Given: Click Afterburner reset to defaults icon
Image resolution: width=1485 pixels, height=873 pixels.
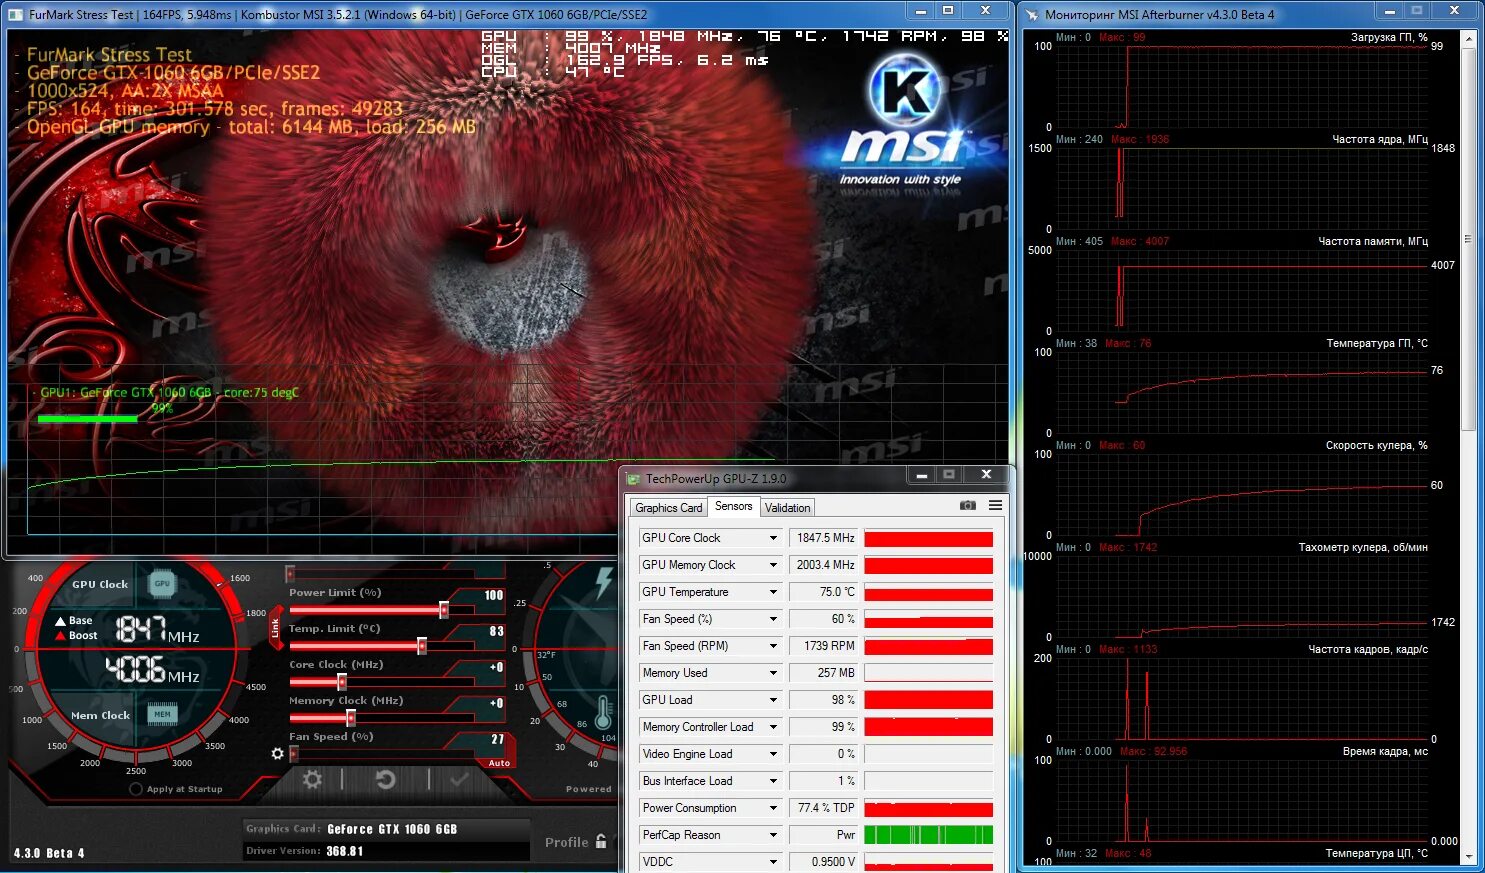Looking at the screenshot, I should pos(385,779).
